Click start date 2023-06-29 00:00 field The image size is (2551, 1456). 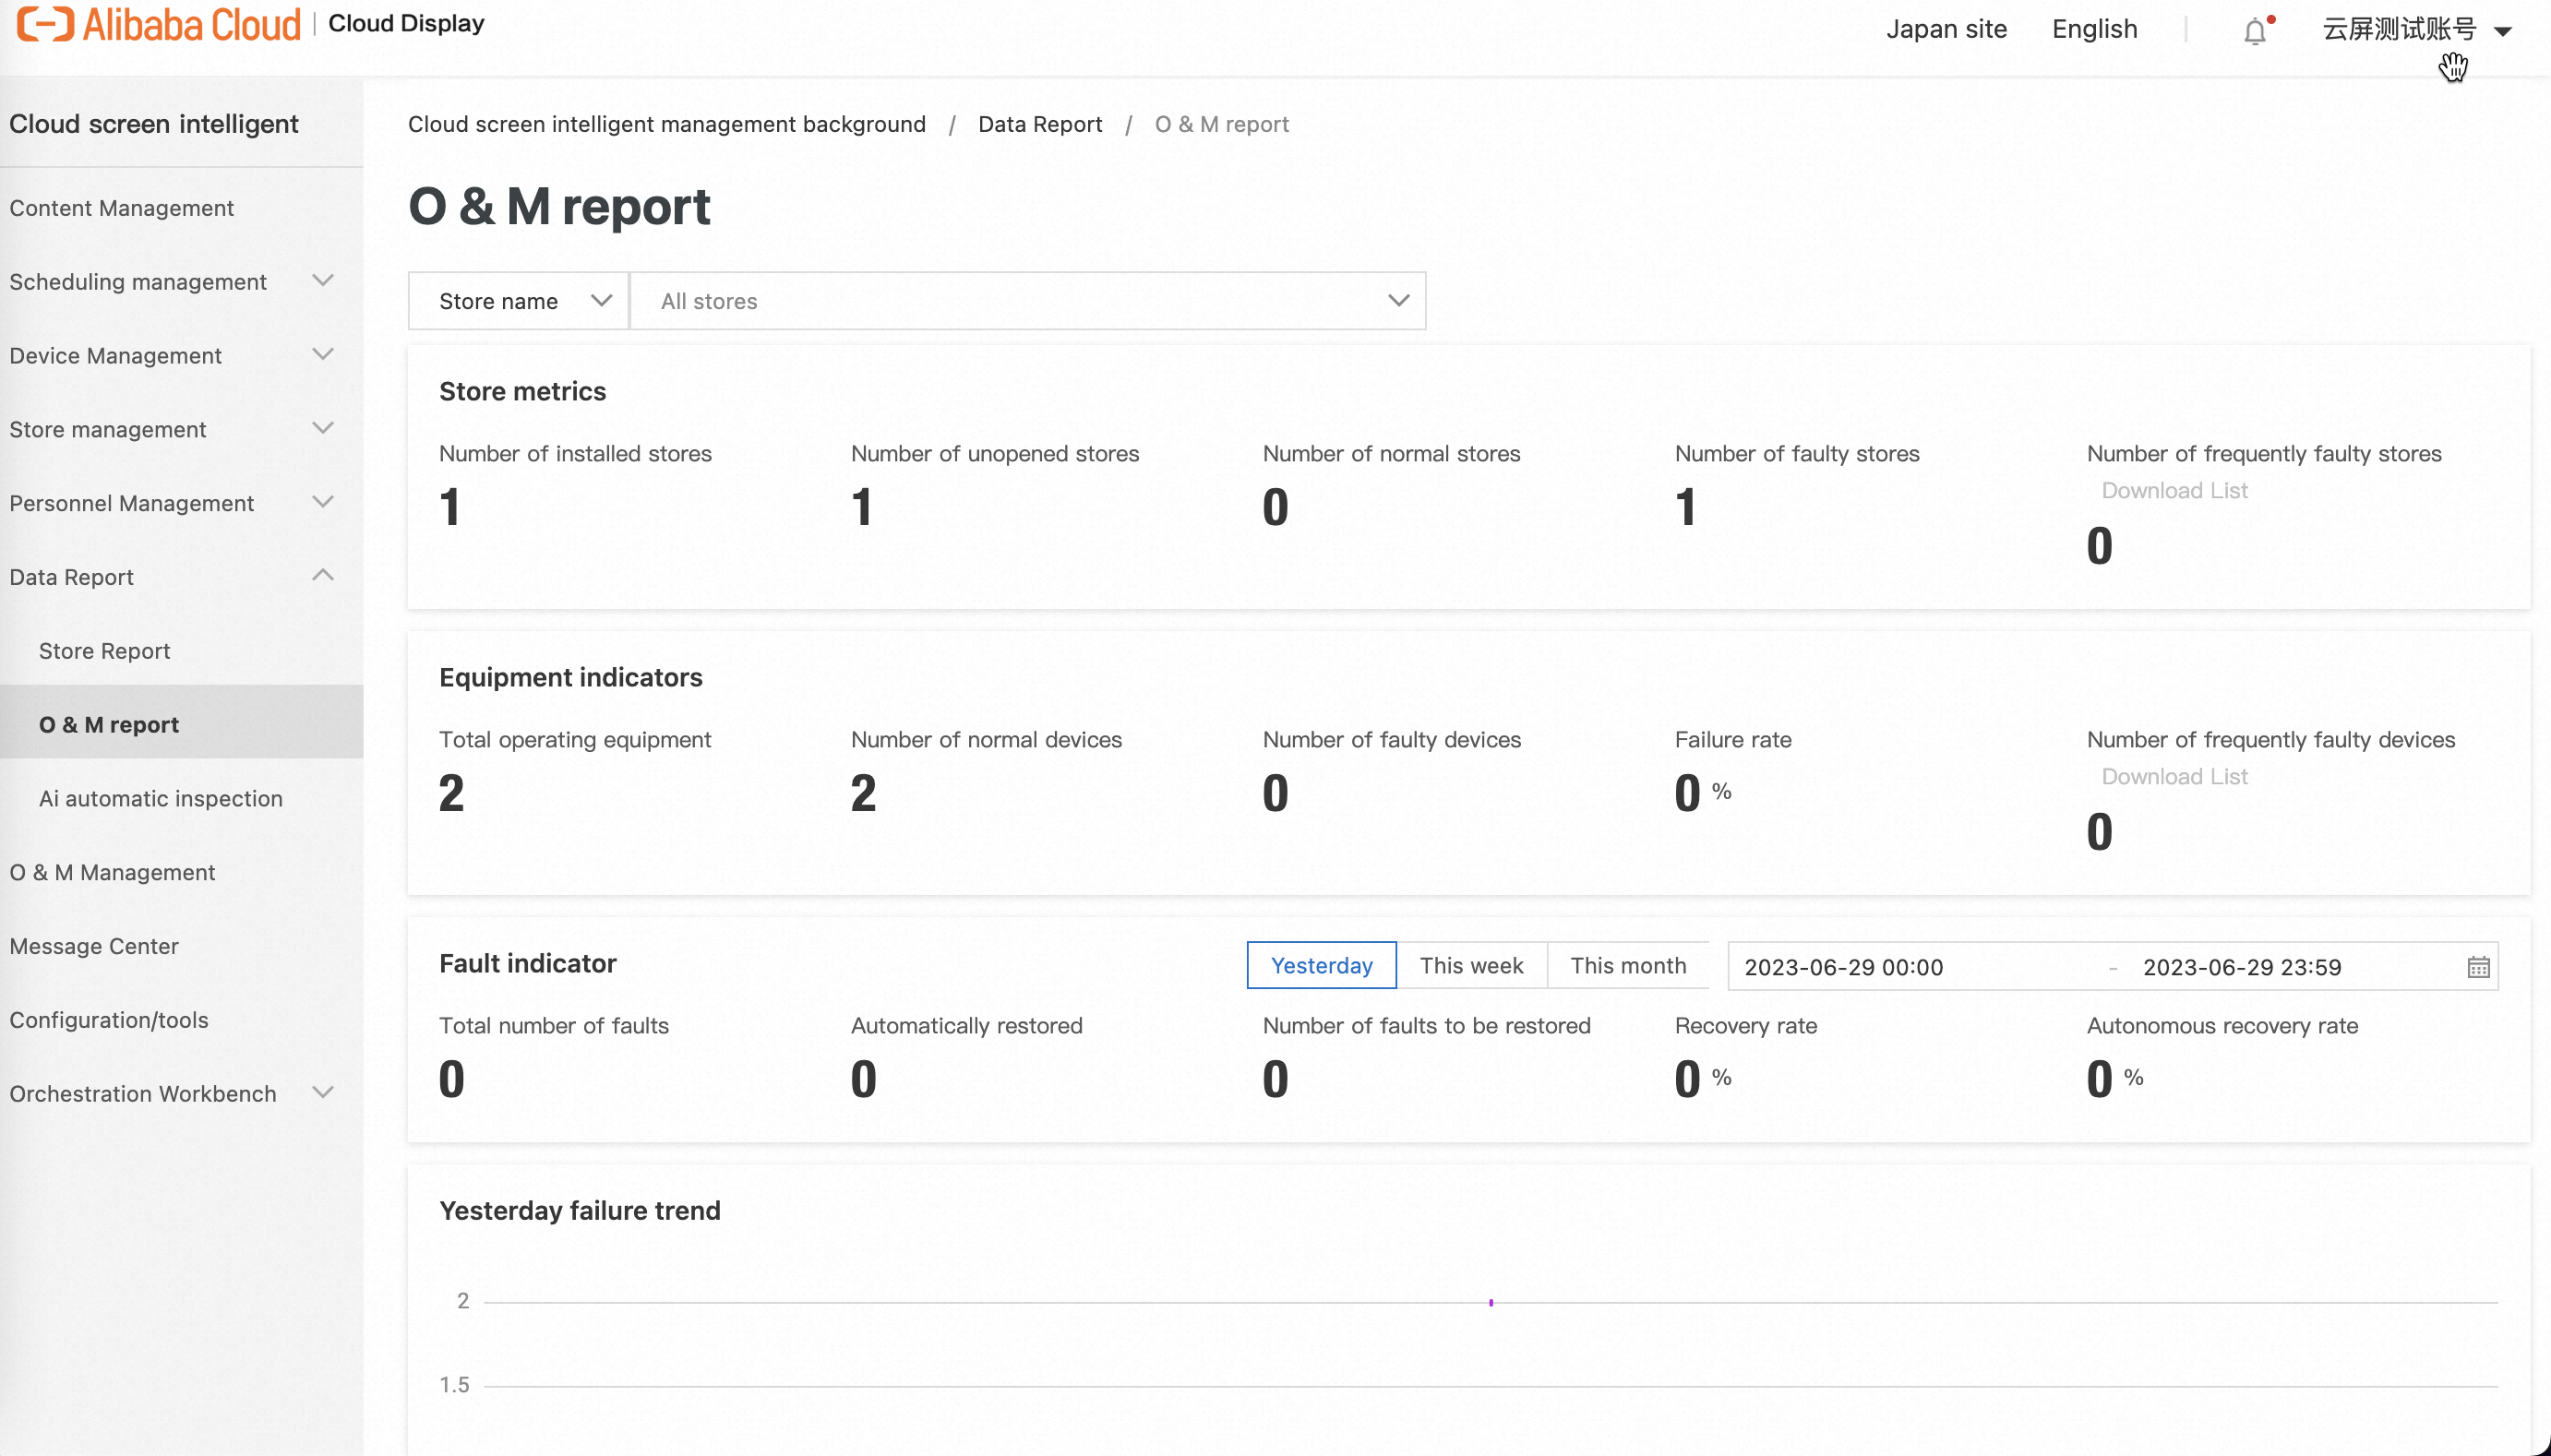[1844, 967]
